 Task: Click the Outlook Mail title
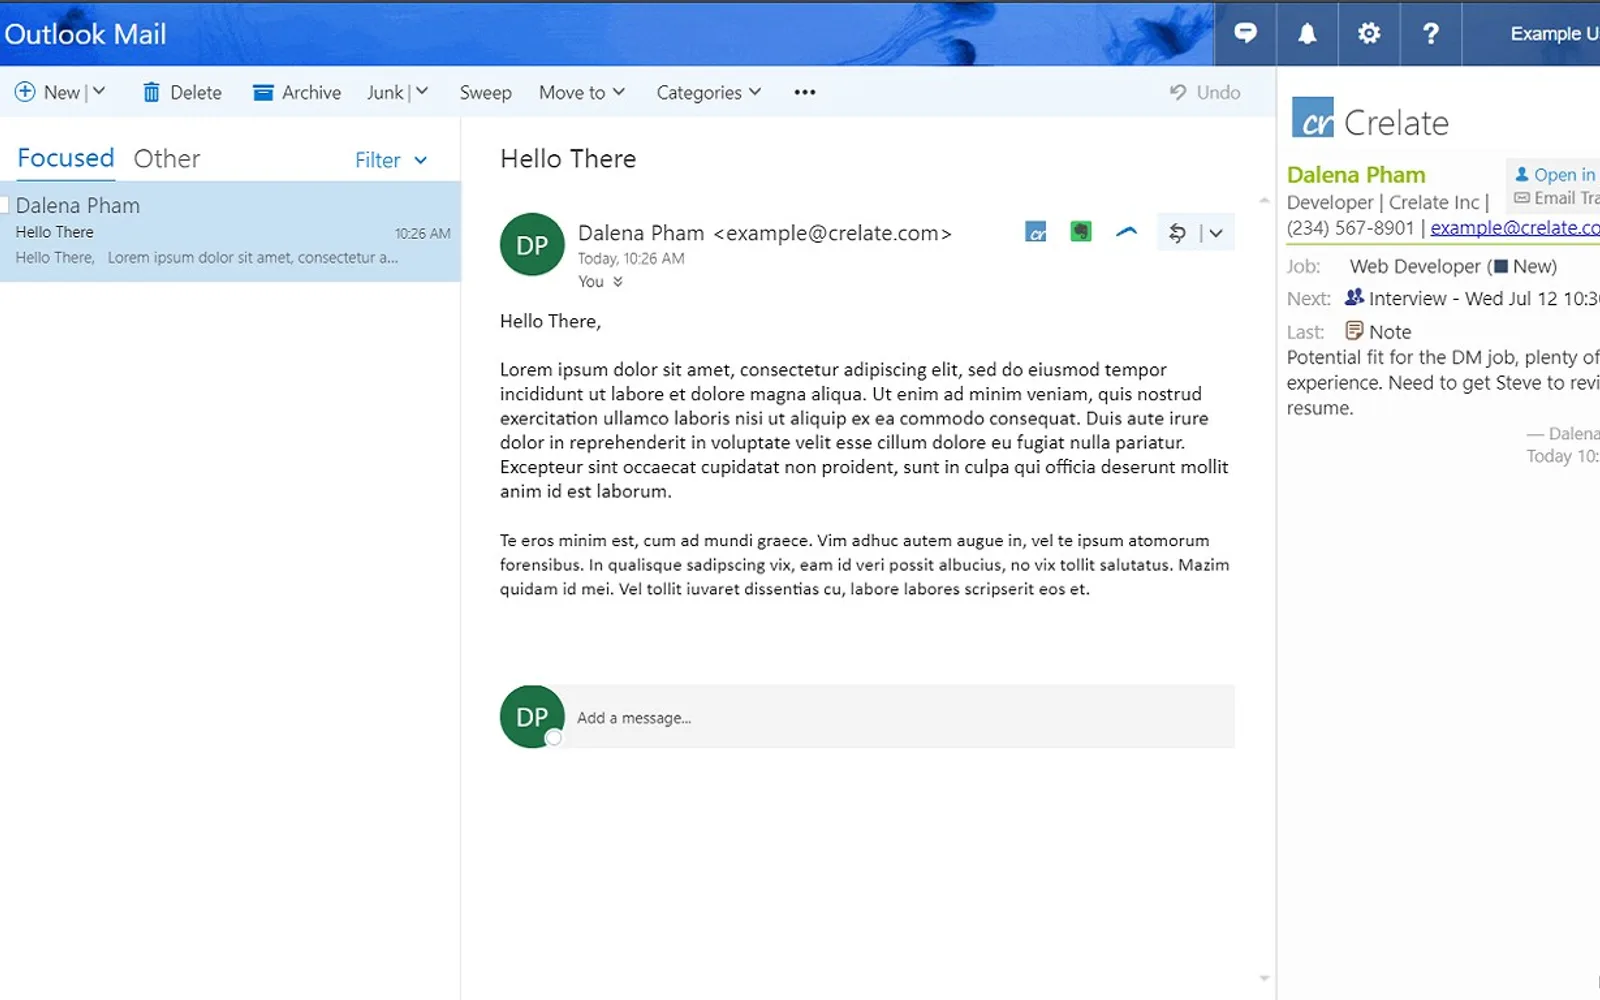click(x=85, y=34)
